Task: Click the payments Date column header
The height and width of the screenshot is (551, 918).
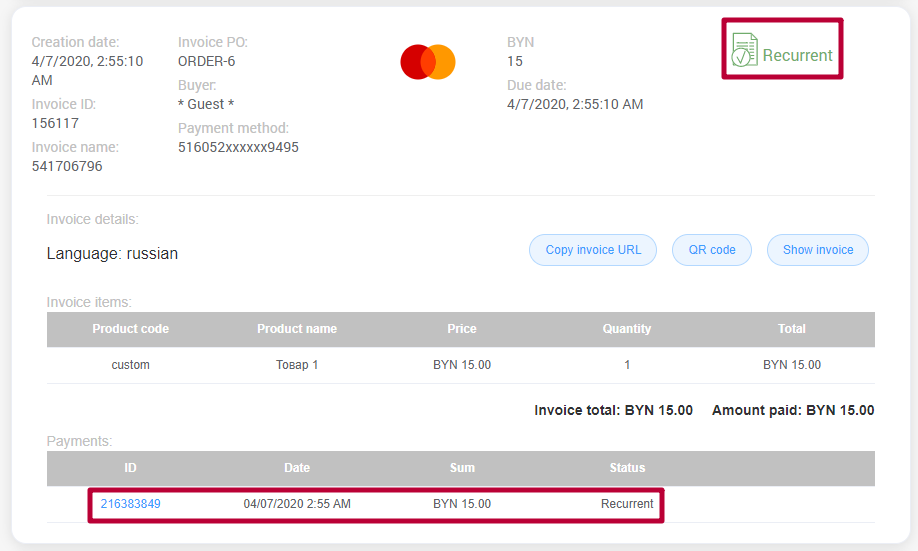Action: tap(297, 468)
